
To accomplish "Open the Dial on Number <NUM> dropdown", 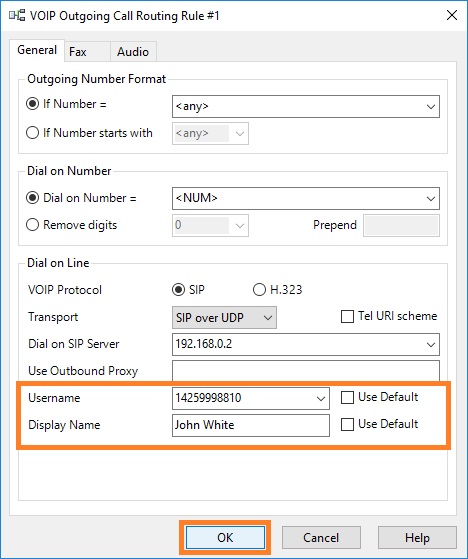I will (x=431, y=199).
